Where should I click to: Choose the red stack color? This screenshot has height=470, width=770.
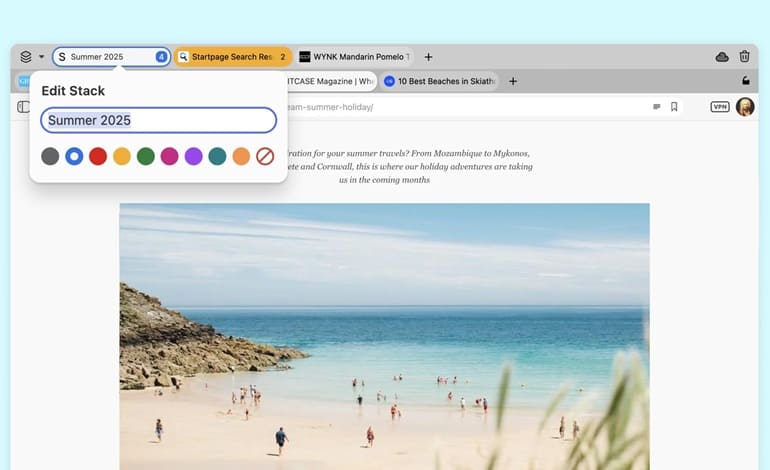tap(98, 156)
